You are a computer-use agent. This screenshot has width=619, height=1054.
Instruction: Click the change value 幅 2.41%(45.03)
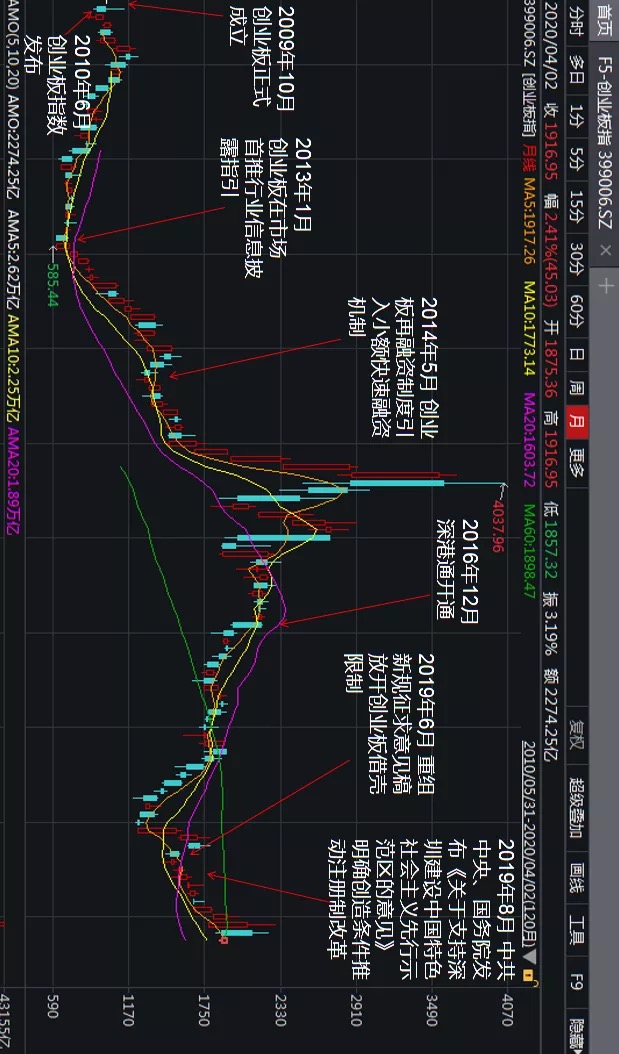click(x=552, y=249)
